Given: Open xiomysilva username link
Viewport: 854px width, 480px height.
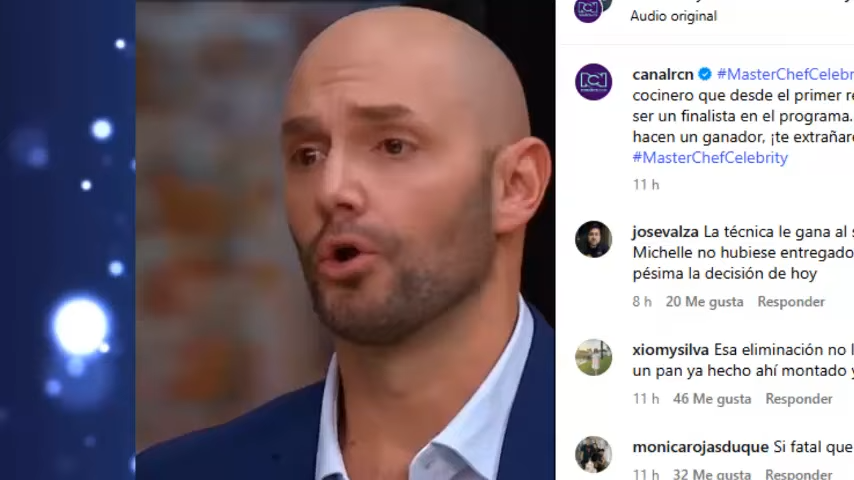Looking at the screenshot, I should click(x=670, y=350).
